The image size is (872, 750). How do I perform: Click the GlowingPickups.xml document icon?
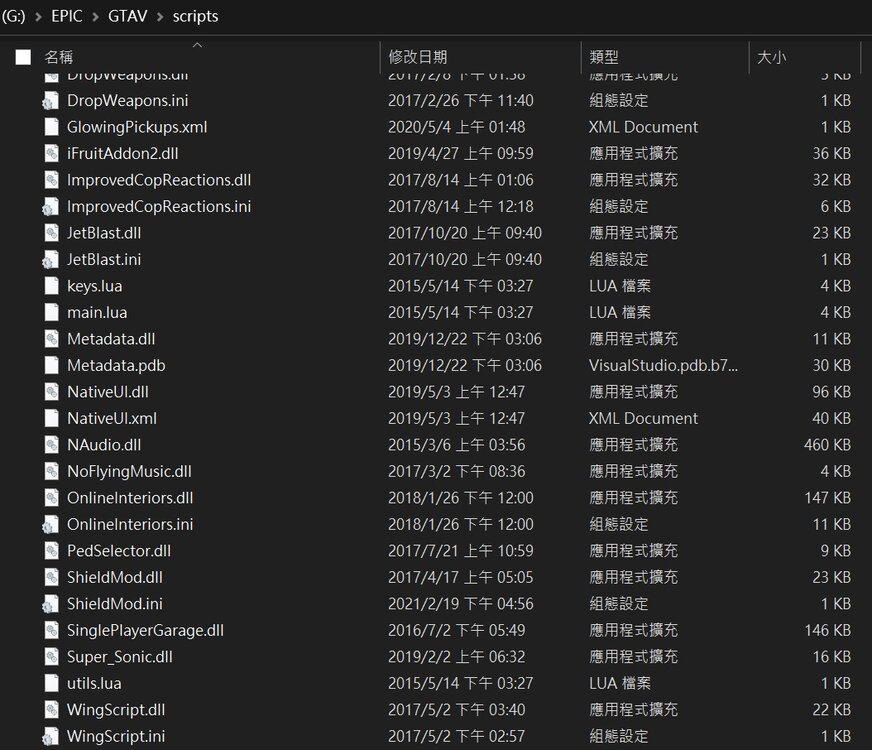[x=51, y=127]
